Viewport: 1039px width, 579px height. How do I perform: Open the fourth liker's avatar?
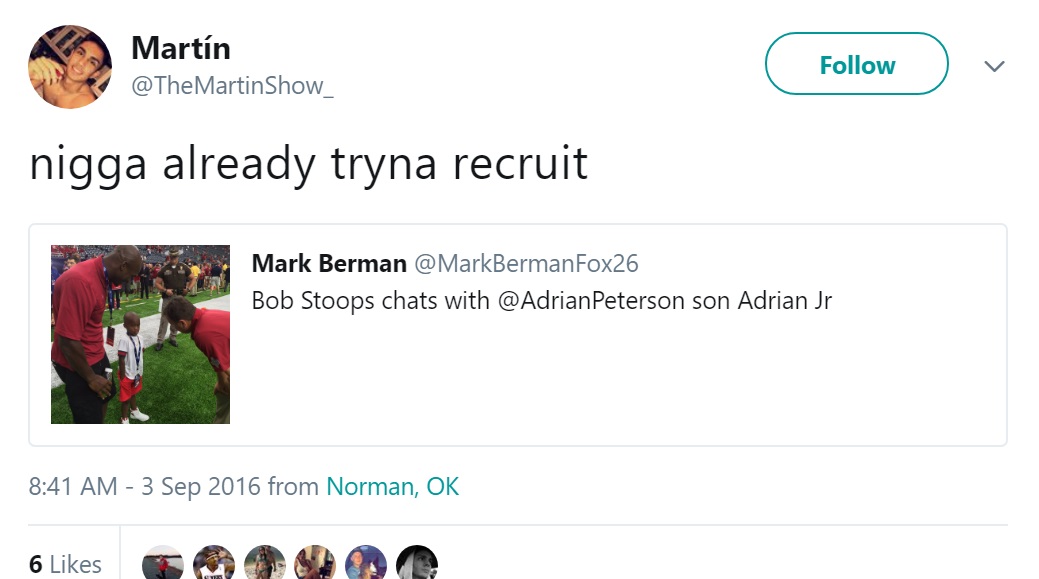pyautogui.click(x=315, y=563)
